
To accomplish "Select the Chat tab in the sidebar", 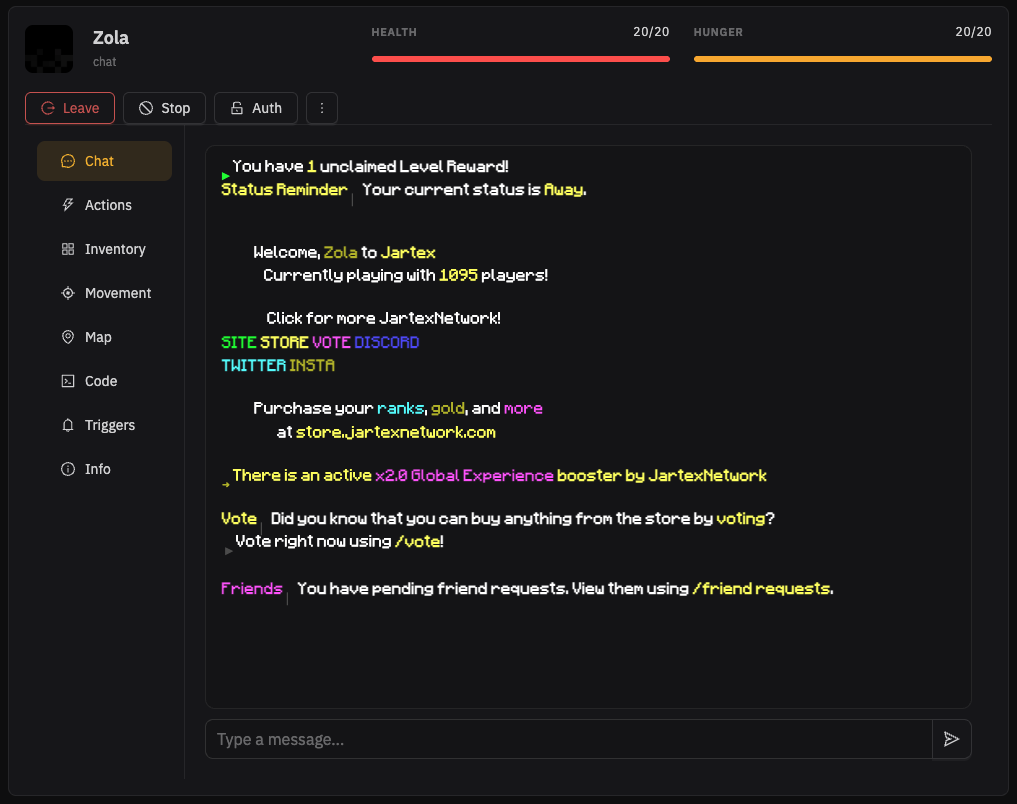I will pos(104,161).
